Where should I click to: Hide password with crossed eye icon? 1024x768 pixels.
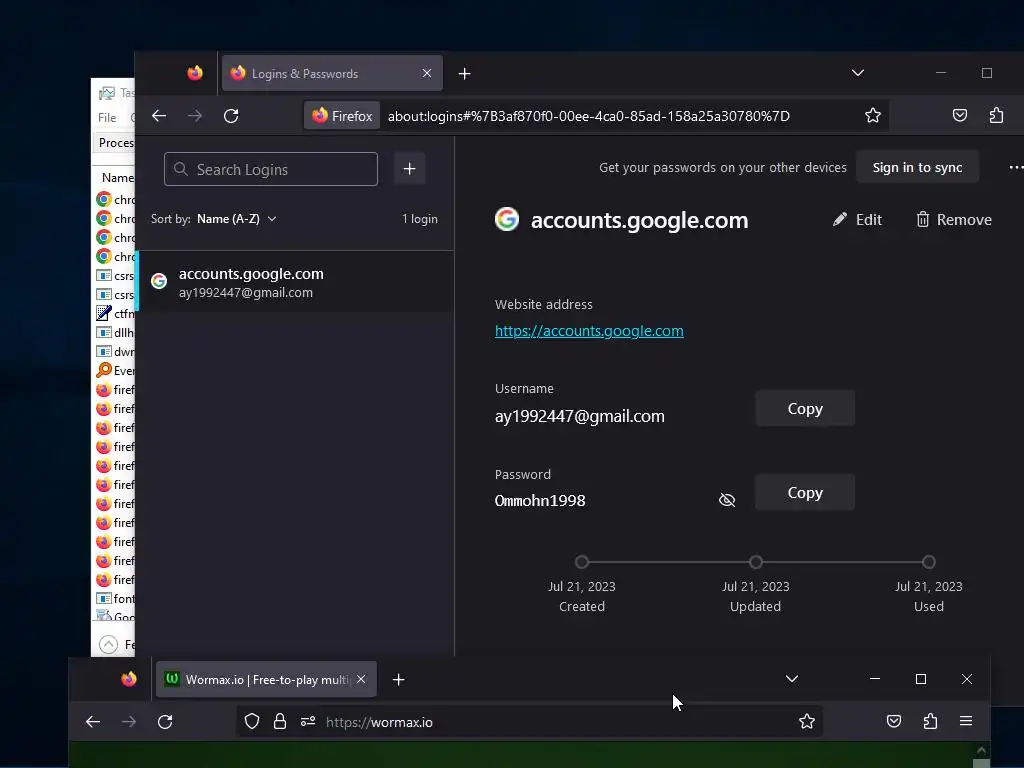pyautogui.click(x=727, y=500)
